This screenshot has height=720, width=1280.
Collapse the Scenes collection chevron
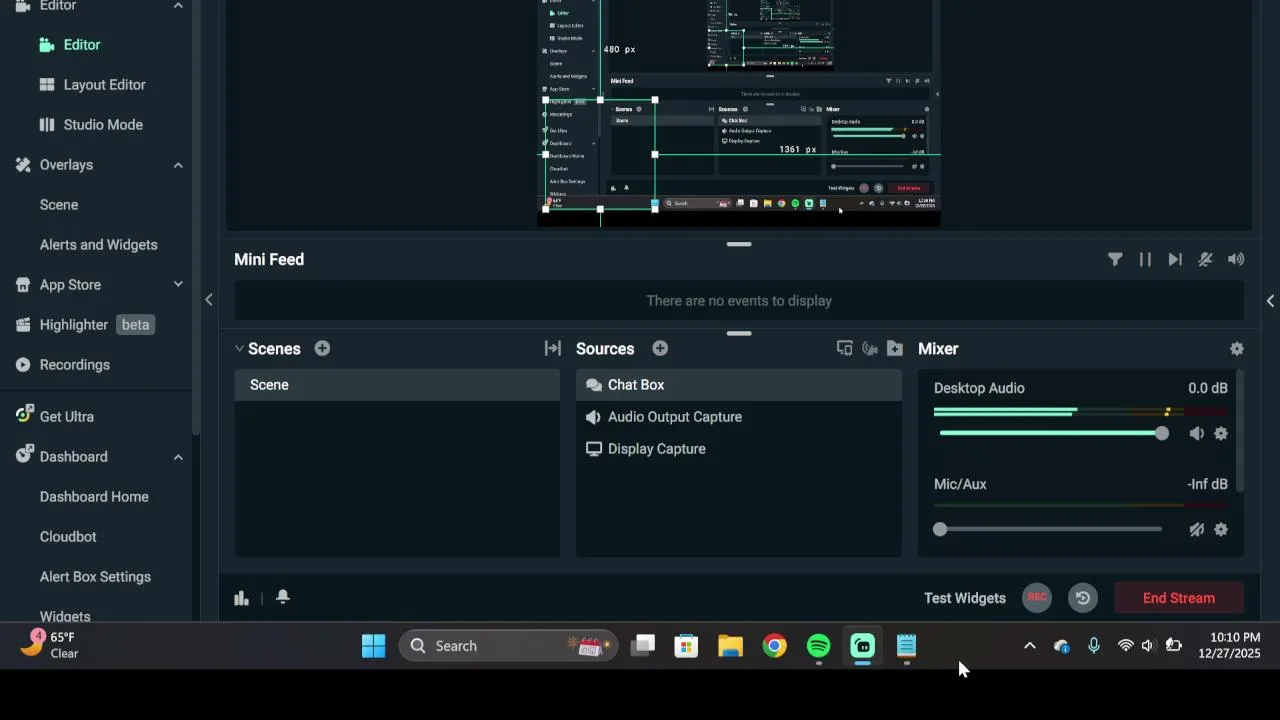(x=239, y=349)
